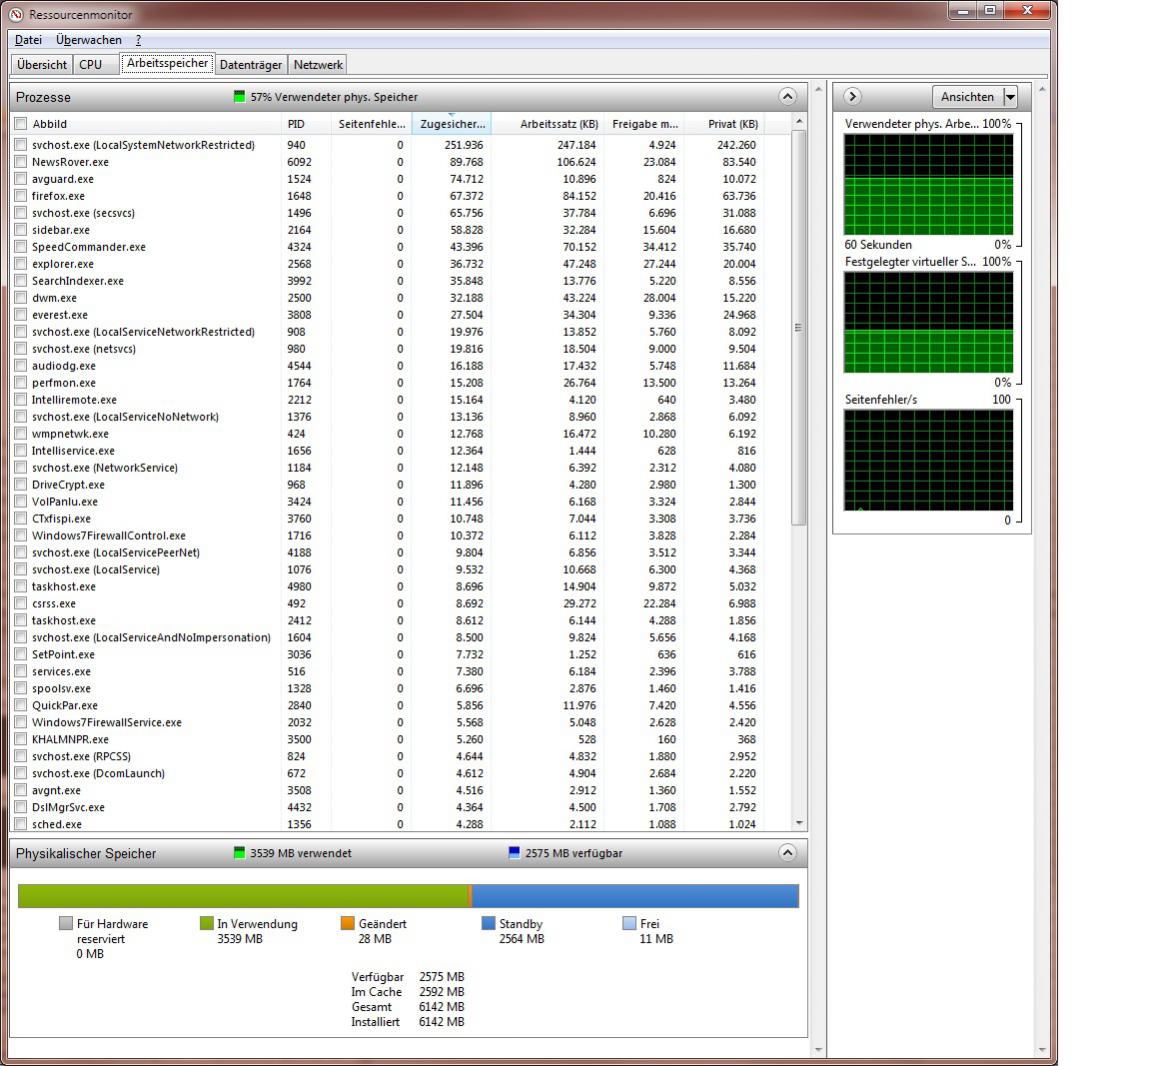
Task: Sort by the Freigabe m... column header
Action: click(x=644, y=124)
